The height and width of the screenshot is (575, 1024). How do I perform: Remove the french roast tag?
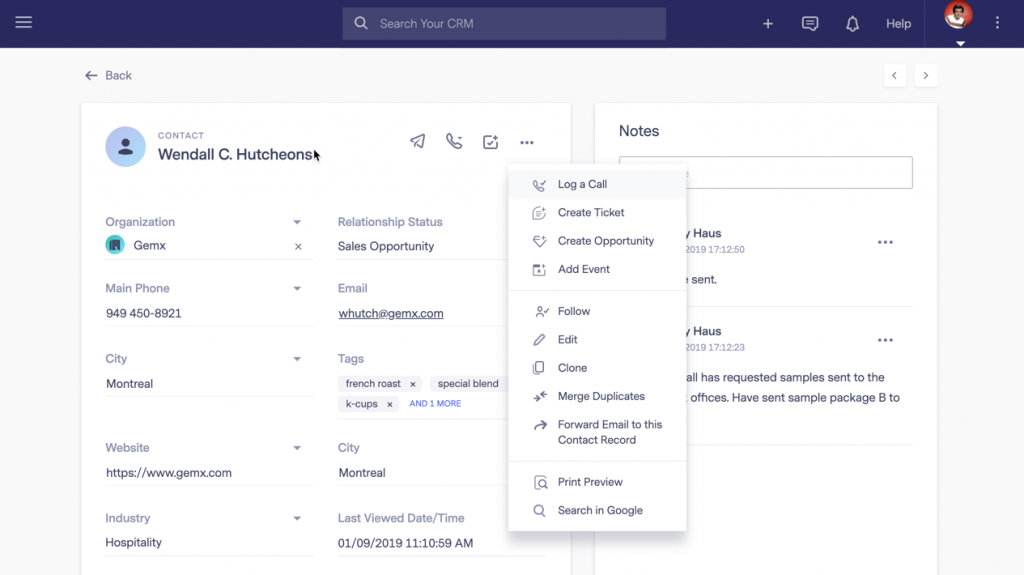[x=413, y=384]
